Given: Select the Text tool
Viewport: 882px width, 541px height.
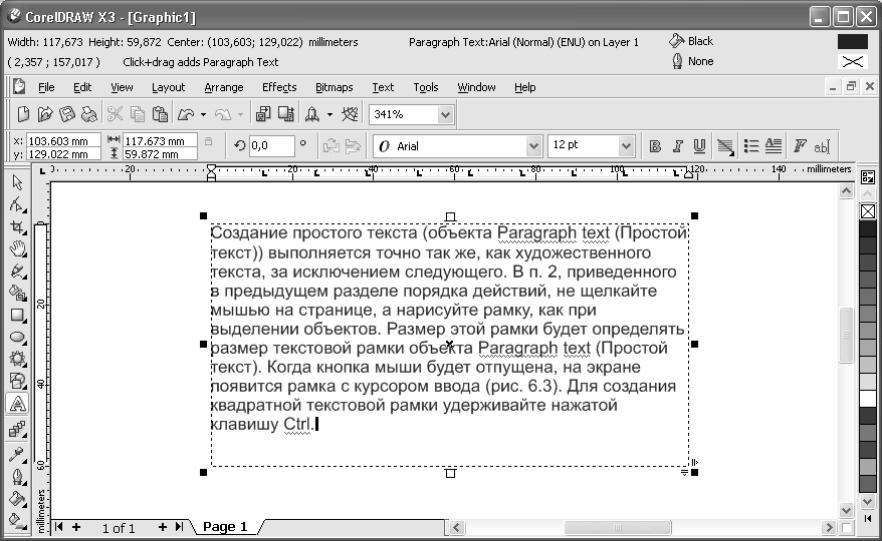Looking at the screenshot, I should point(17,404).
